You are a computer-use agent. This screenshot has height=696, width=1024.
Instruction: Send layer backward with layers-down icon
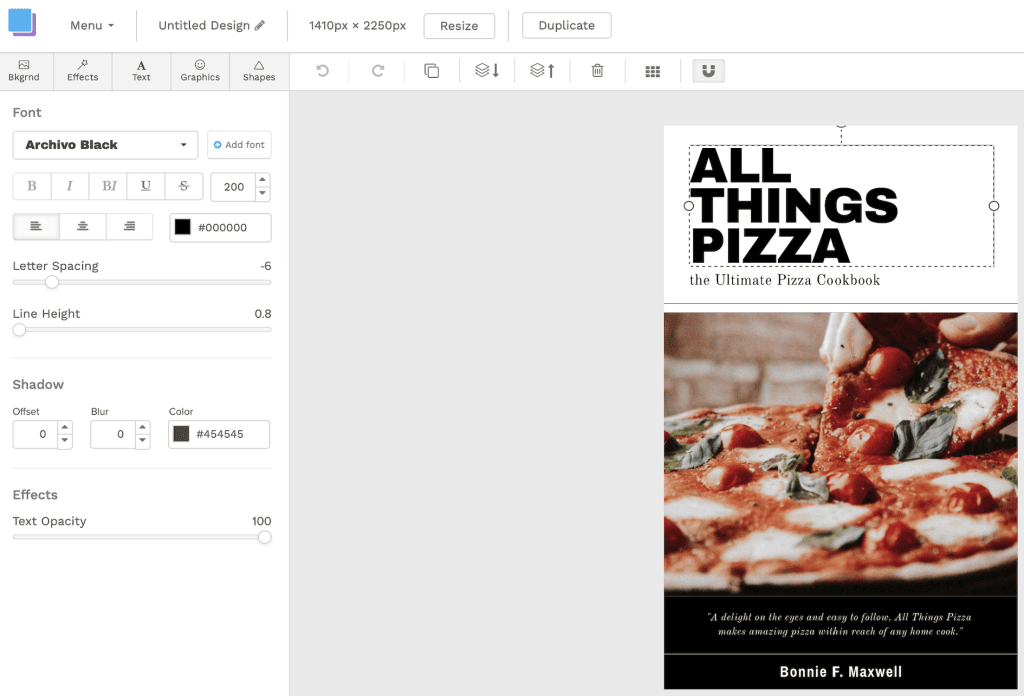coord(487,71)
